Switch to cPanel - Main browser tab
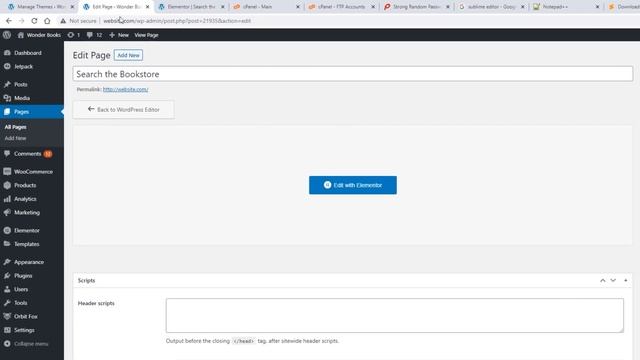The width and height of the screenshot is (640, 360). 266,7
